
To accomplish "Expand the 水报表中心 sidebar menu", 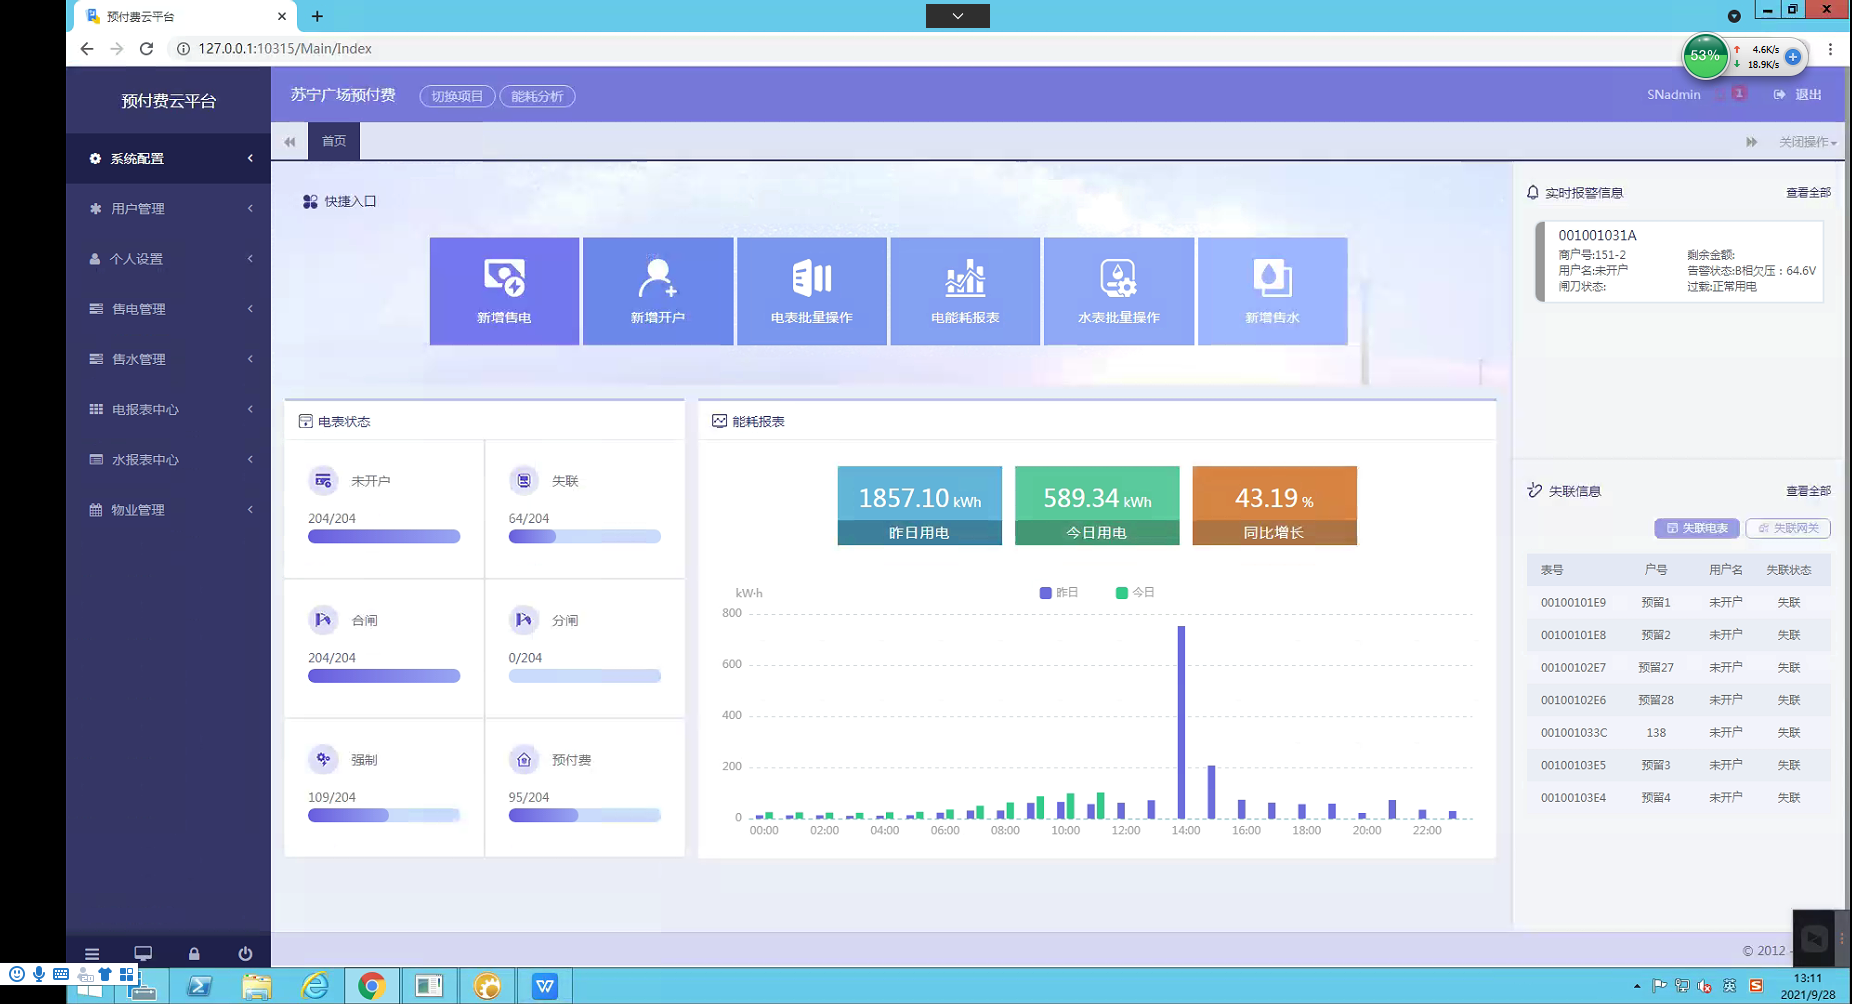I will (x=168, y=459).
